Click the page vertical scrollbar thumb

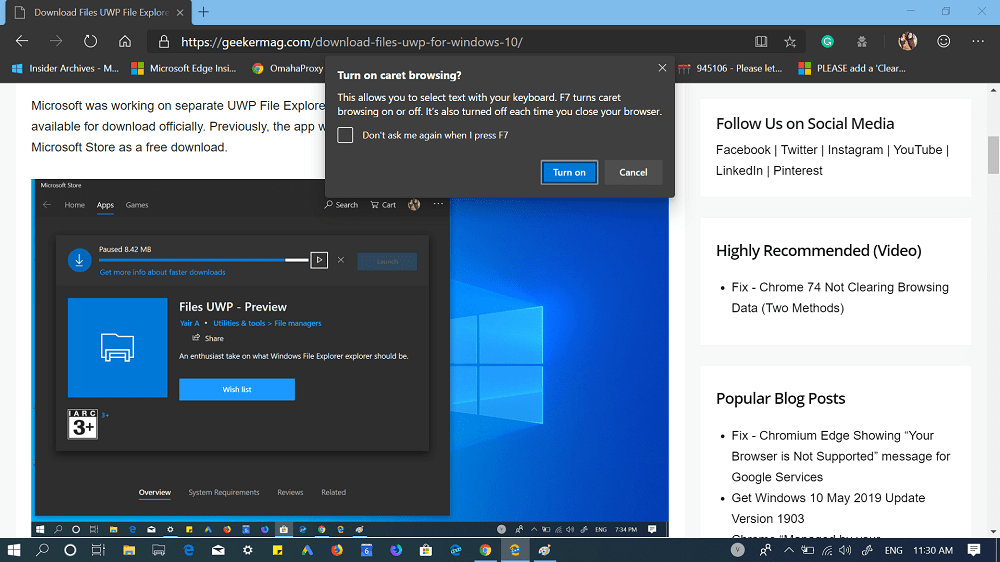pos(993,154)
